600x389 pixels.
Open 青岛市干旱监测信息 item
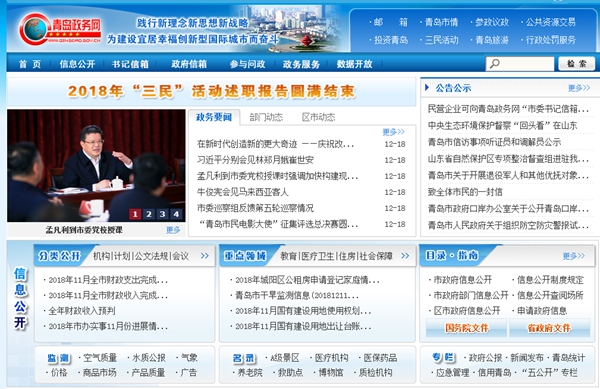(297, 295)
